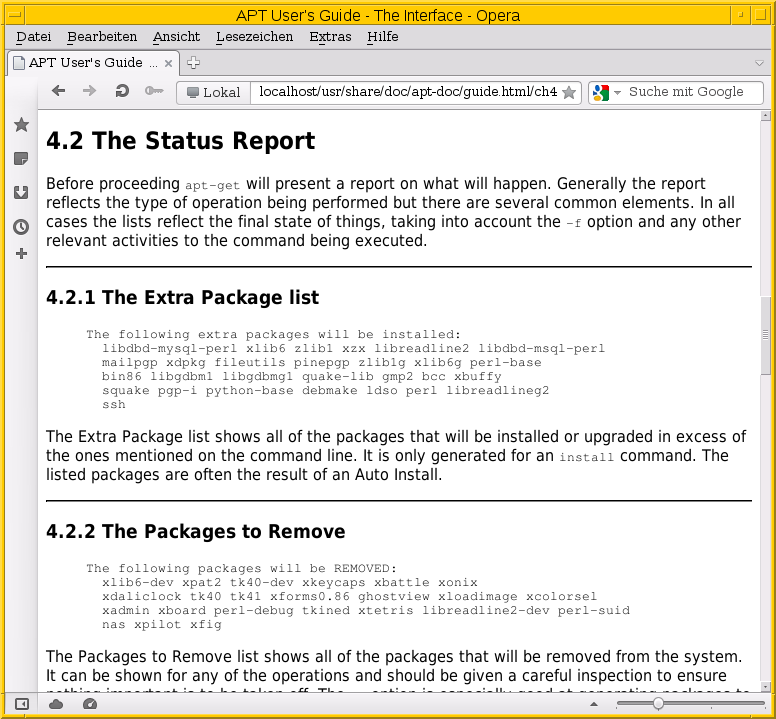Open the password wand key icon

[154, 91]
